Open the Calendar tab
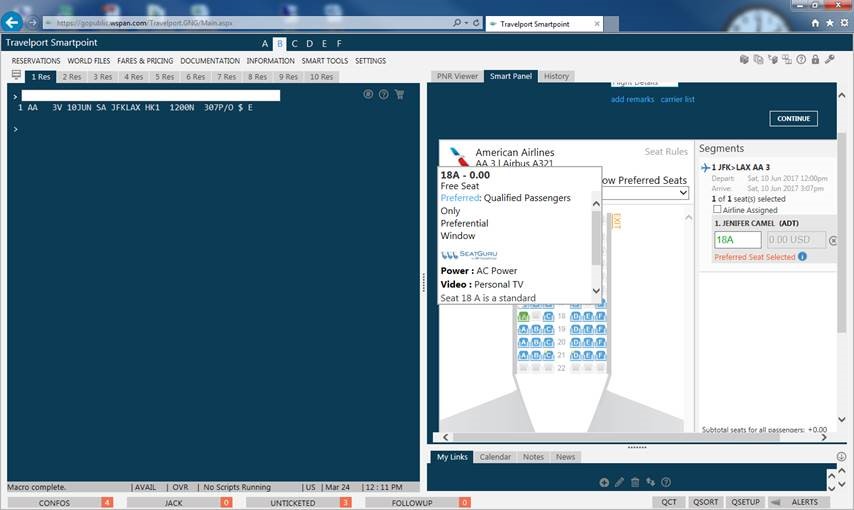Image resolution: width=854 pixels, height=510 pixels. (x=495, y=457)
